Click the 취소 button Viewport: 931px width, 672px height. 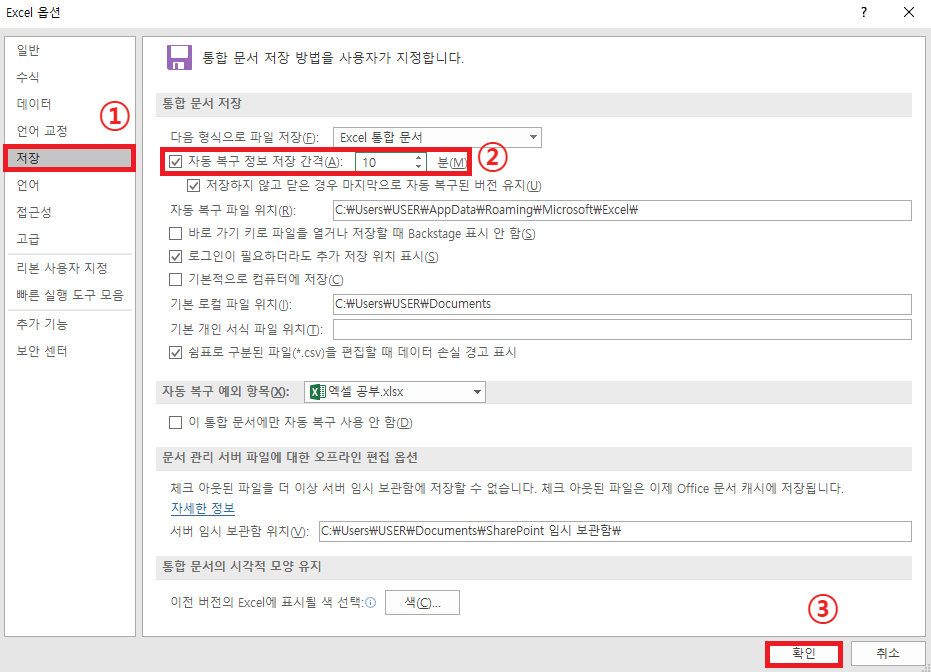point(888,654)
